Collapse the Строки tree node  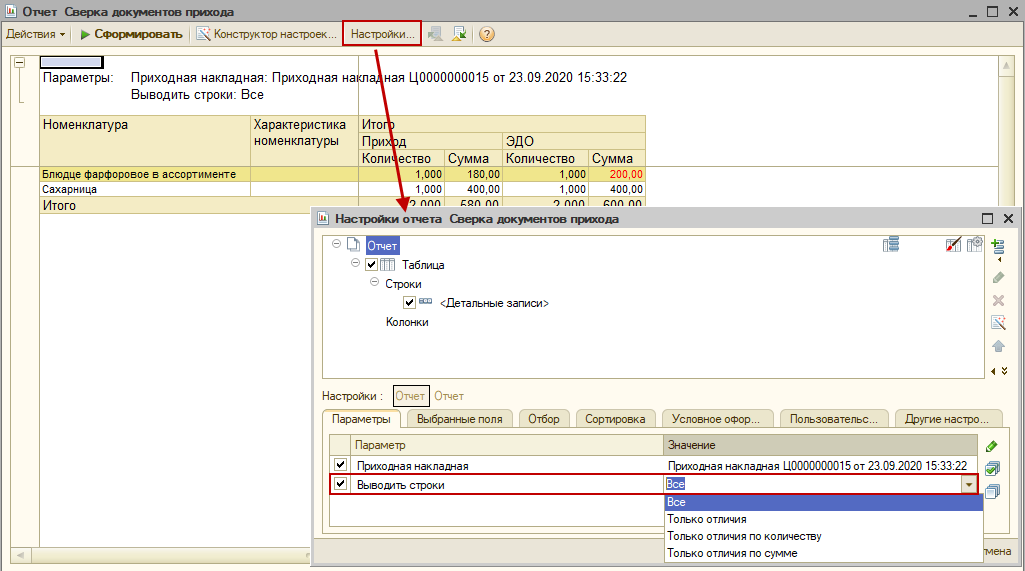pos(374,281)
